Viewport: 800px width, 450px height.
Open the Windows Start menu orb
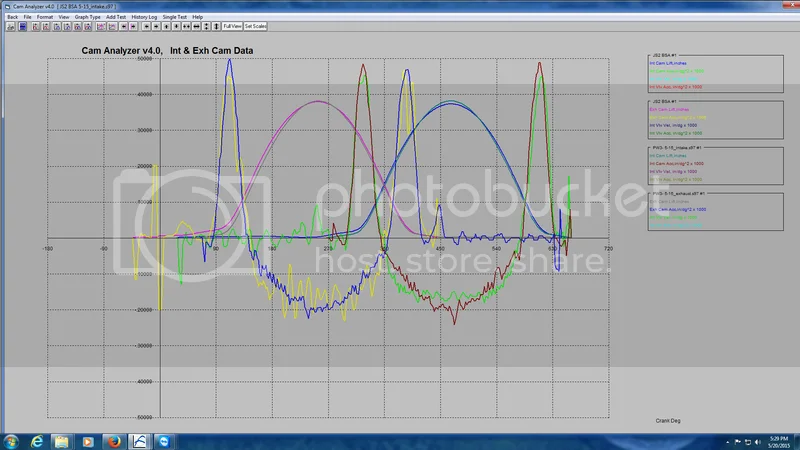tap(11, 440)
